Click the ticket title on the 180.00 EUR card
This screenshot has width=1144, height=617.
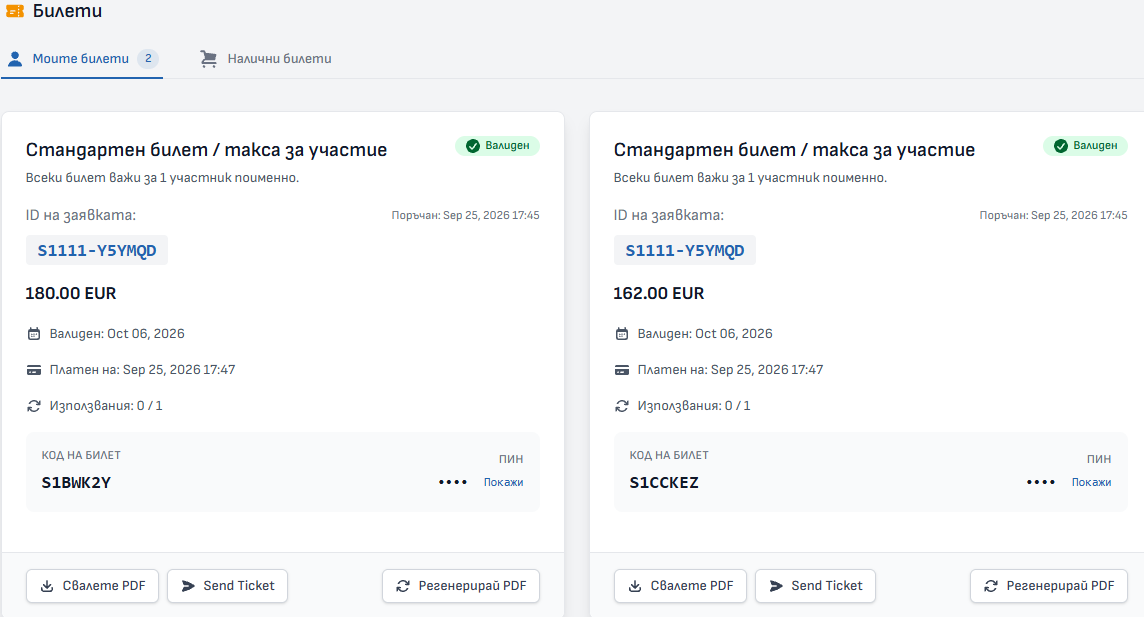pyautogui.click(x=206, y=150)
